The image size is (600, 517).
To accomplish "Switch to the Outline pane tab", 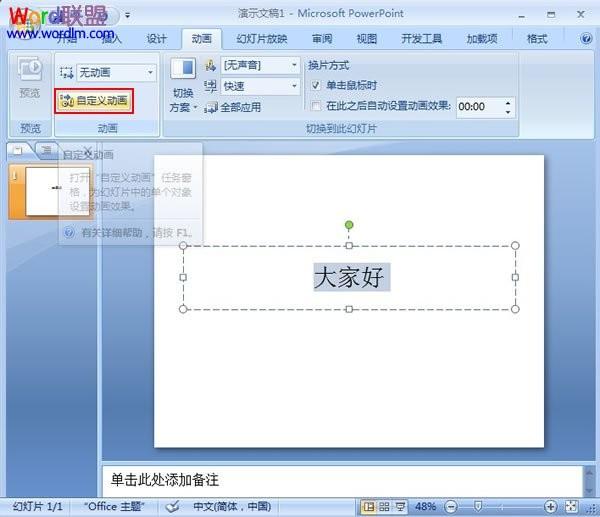I will coord(46,150).
